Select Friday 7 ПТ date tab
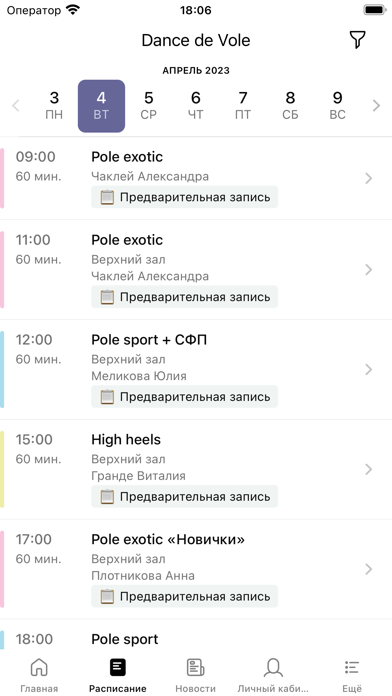 [x=243, y=106]
